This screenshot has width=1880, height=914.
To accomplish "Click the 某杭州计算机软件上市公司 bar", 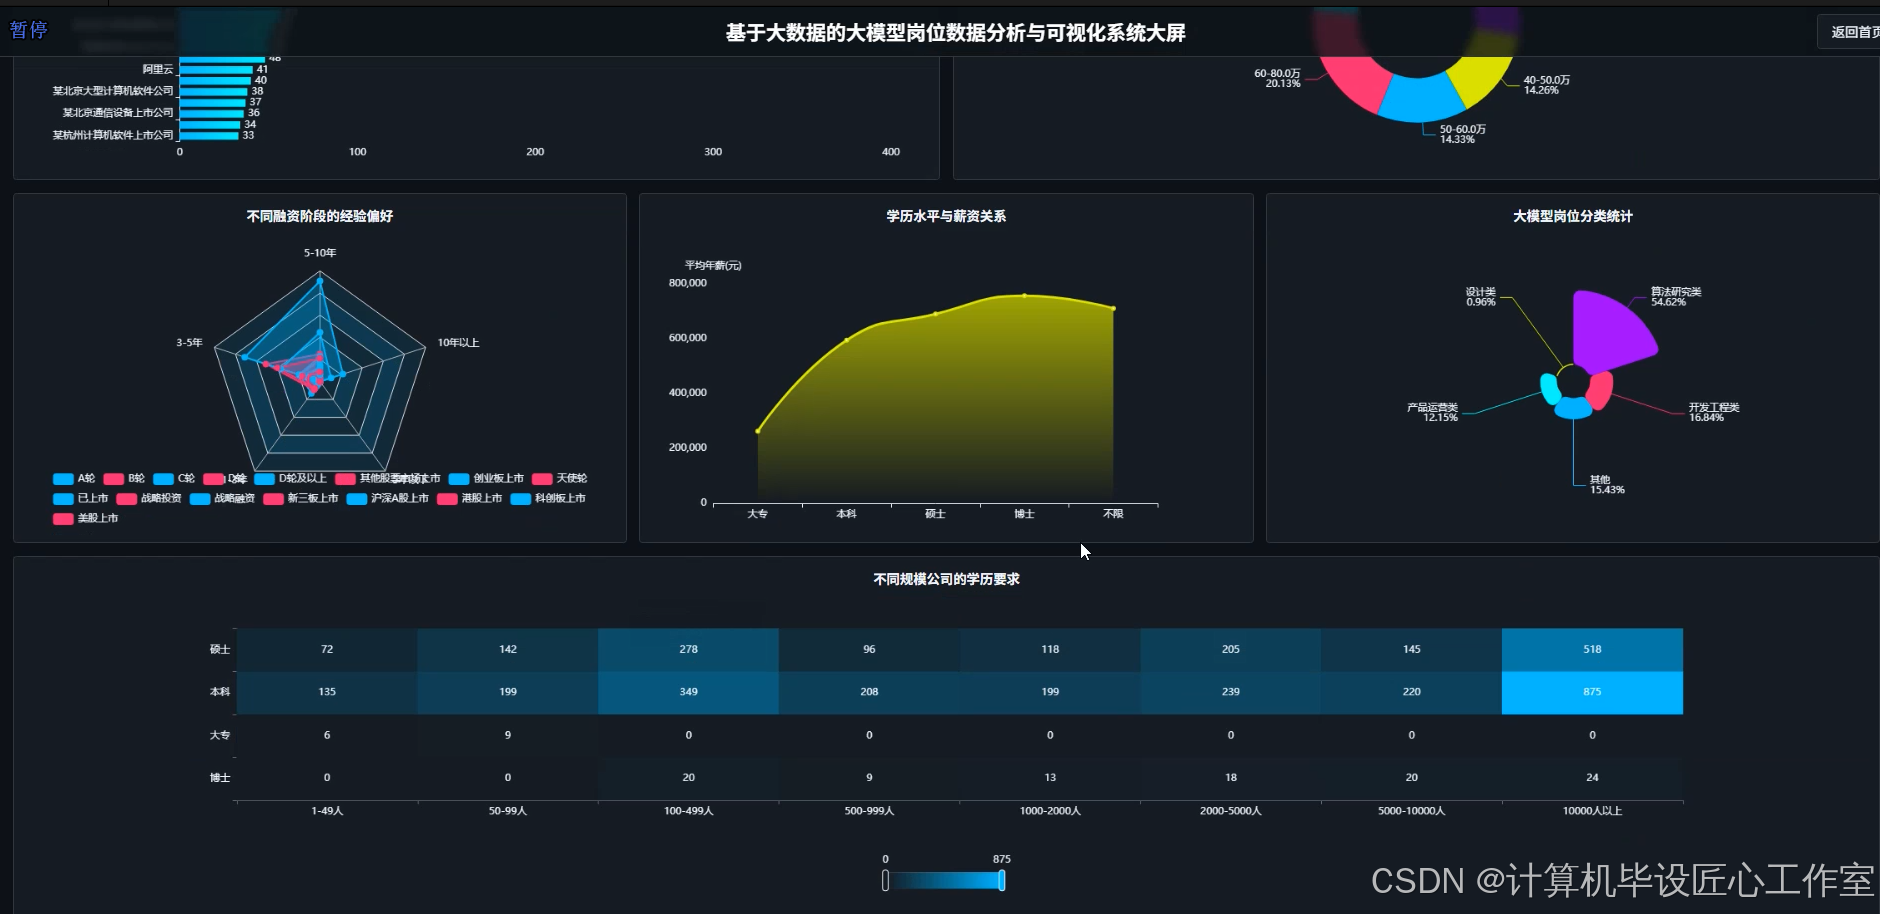I will (x=209, y=135).
